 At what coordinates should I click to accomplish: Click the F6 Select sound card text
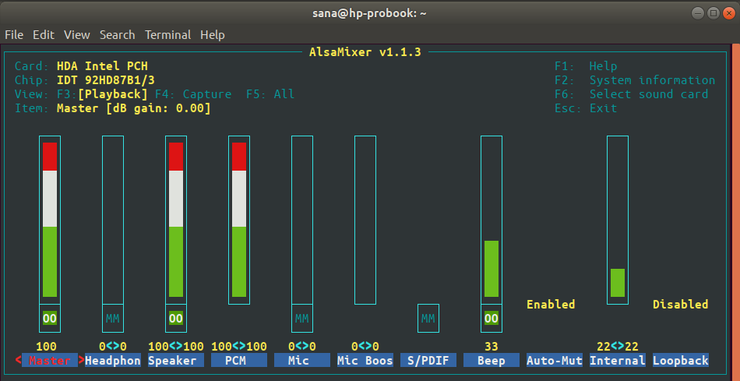(631, 94)
